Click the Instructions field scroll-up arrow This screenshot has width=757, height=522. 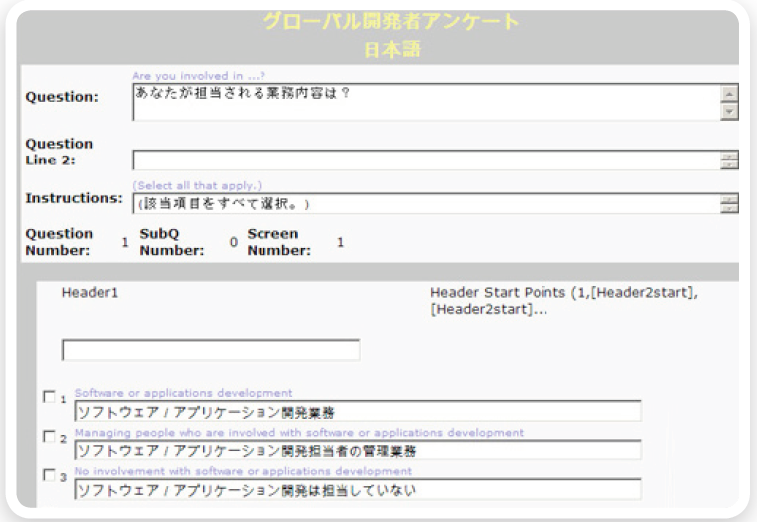[728, 198]
